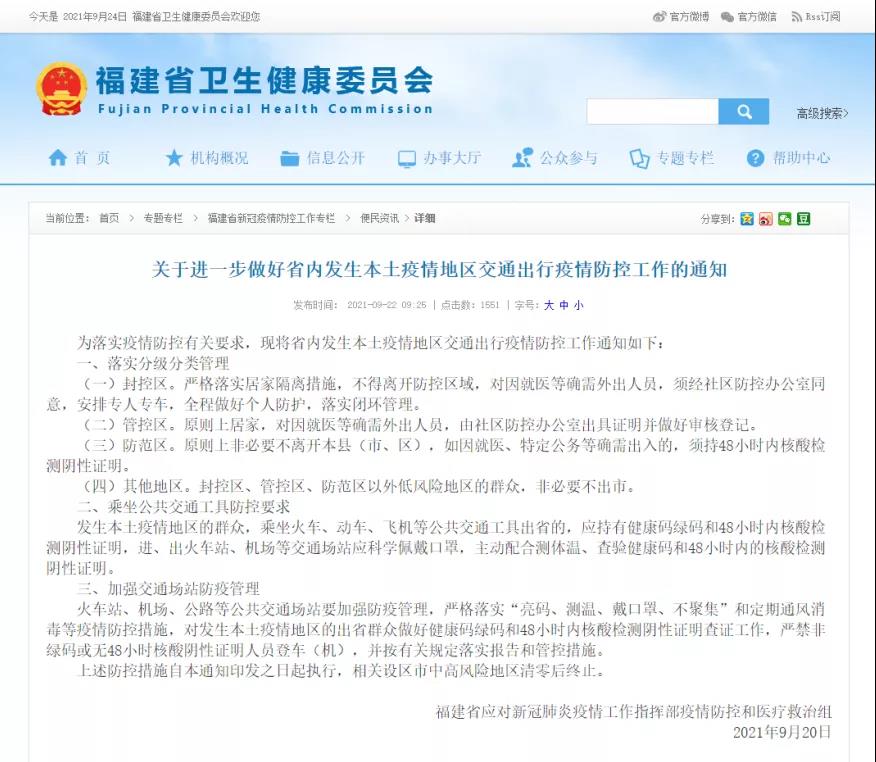Click the search magnifier button
The height and width of the screenshot is (762, 876).
tap(743, 112)
